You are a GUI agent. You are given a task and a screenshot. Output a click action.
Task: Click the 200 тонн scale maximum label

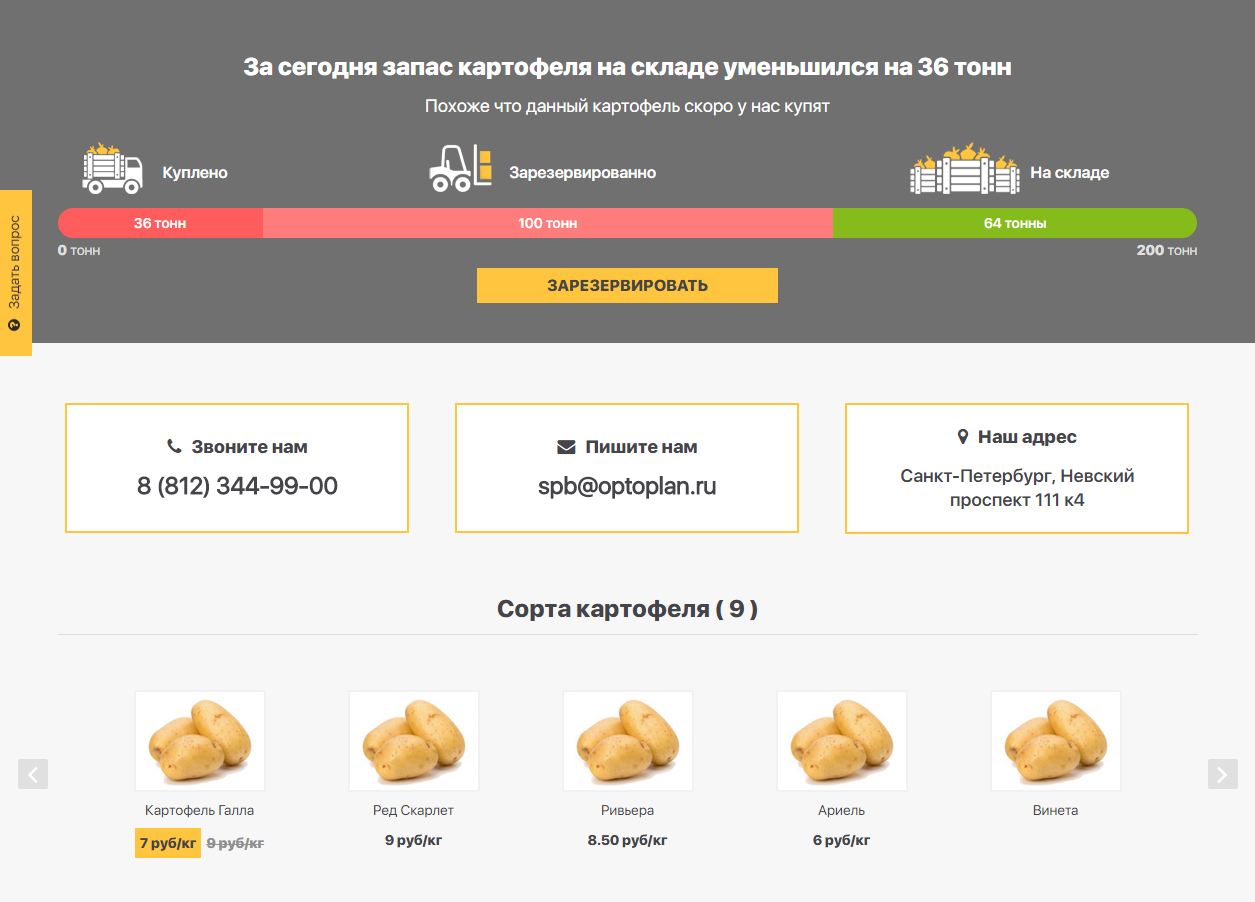[x=1167, y=250]
